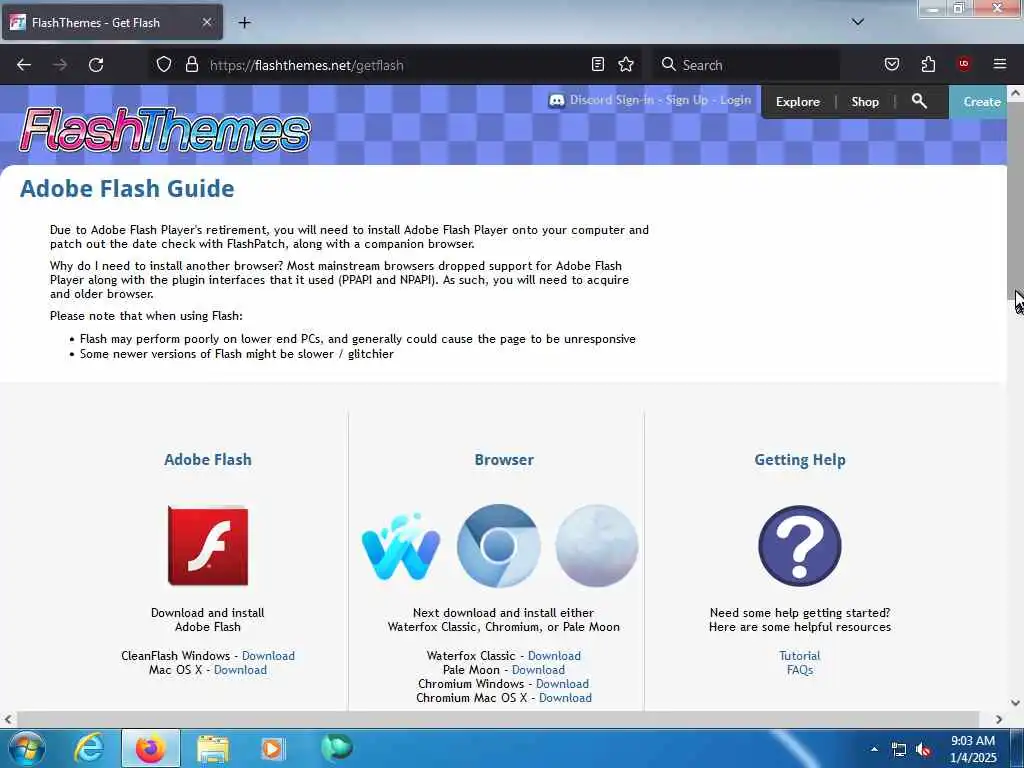Click the Waterfox logo image

pyautogui.click(x=401, y=546)
